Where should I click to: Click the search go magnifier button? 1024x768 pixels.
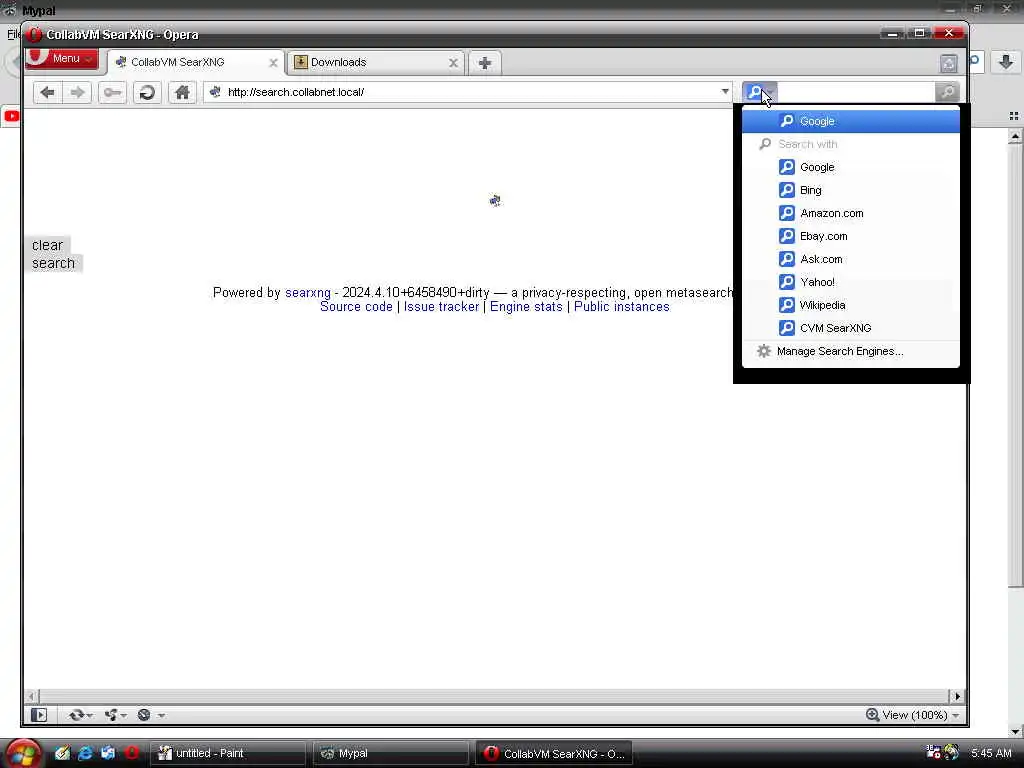[x=947, y=92]
